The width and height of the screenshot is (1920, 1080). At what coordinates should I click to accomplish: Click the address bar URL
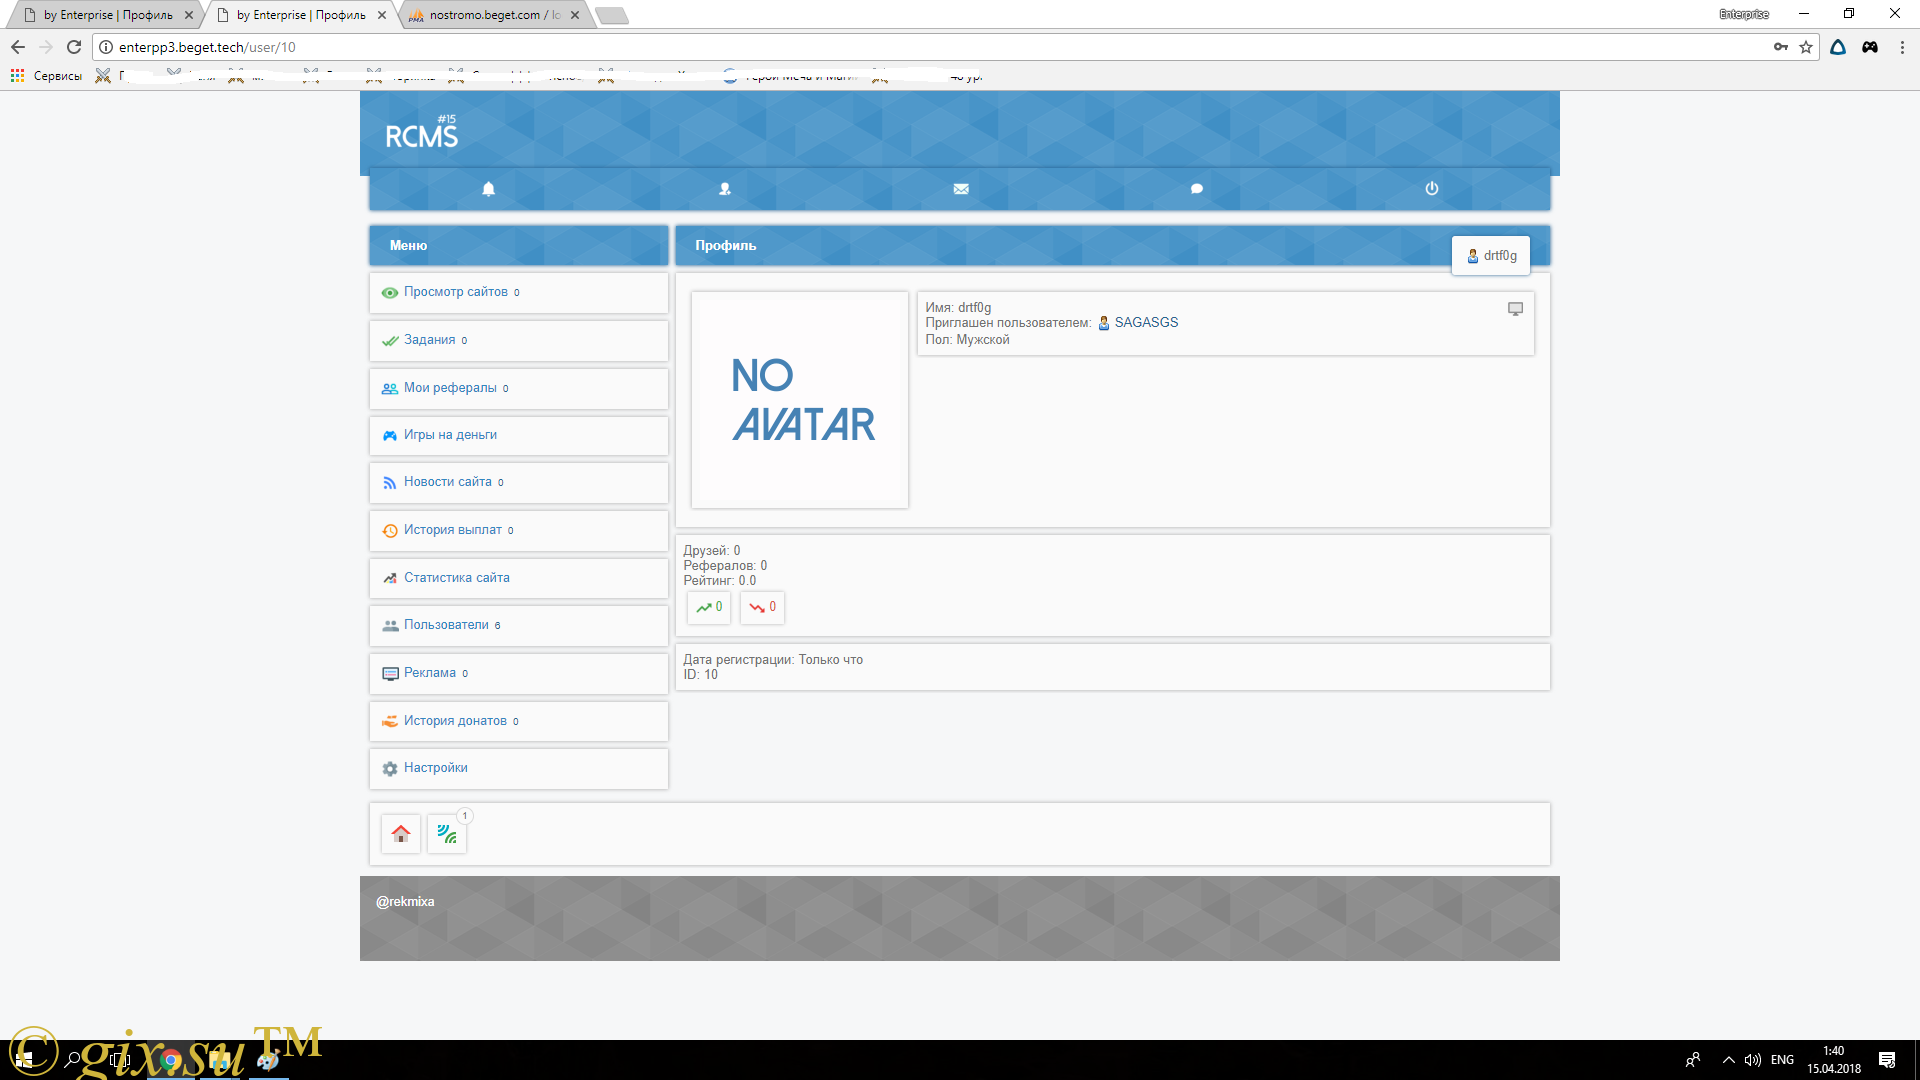tap(207, 47)
